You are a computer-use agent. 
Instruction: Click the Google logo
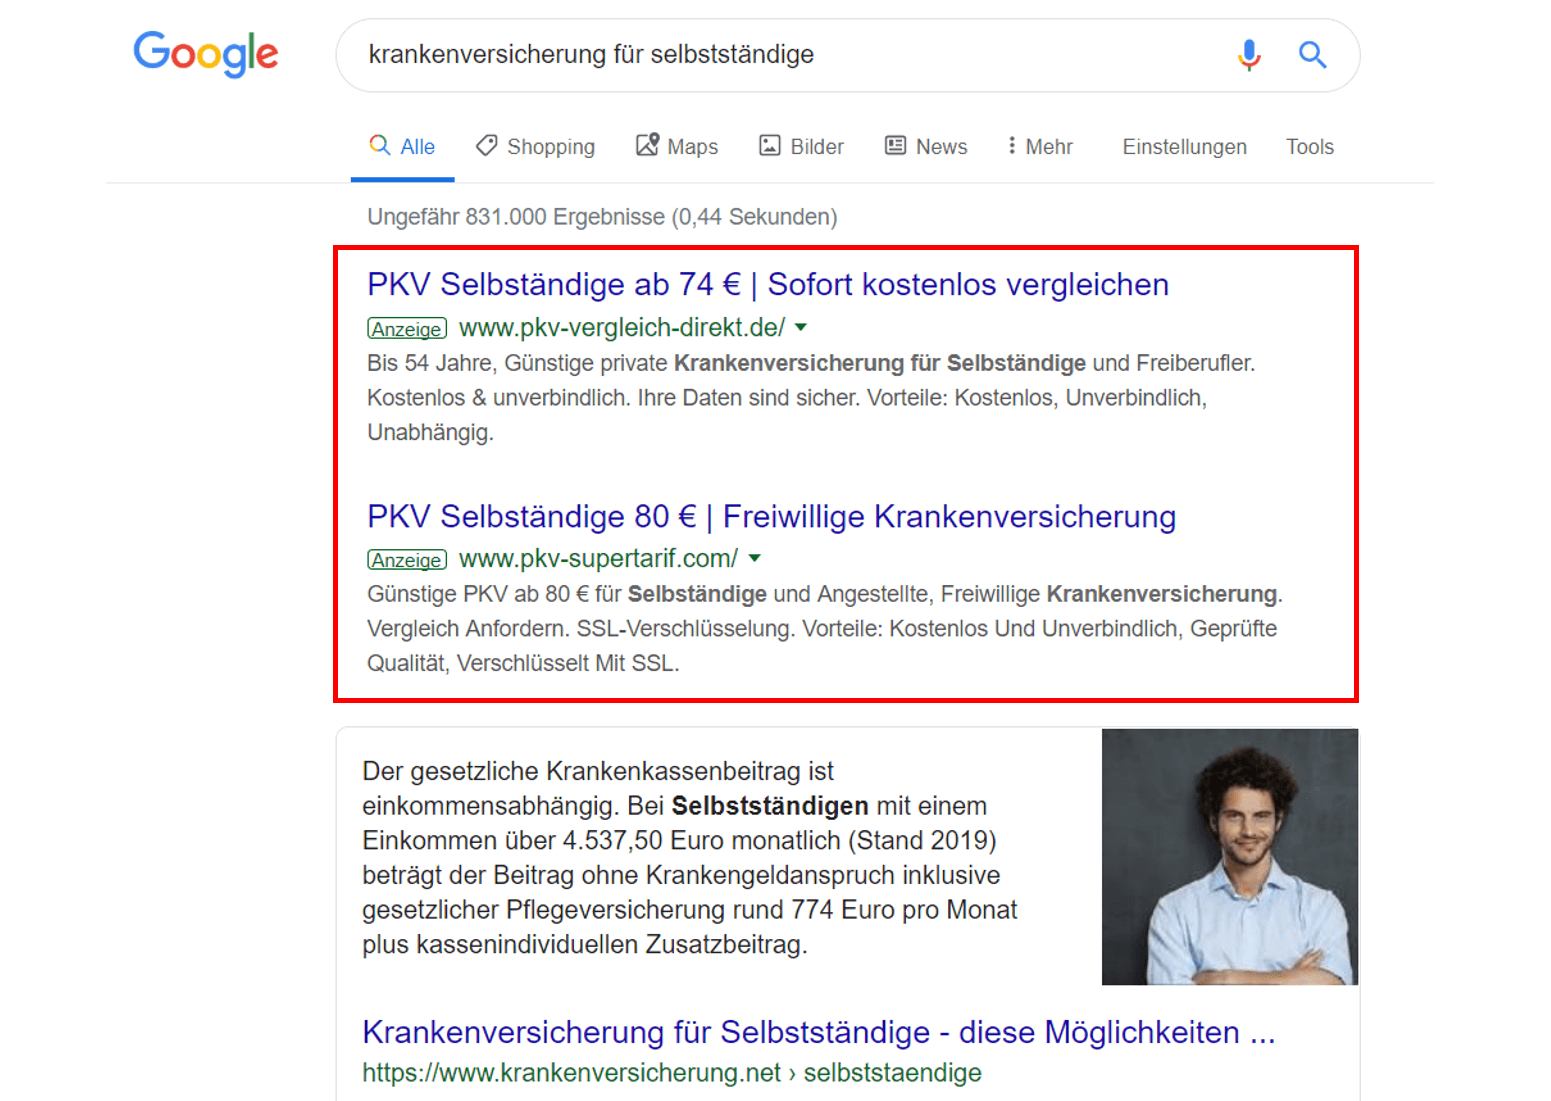(206, 54)
